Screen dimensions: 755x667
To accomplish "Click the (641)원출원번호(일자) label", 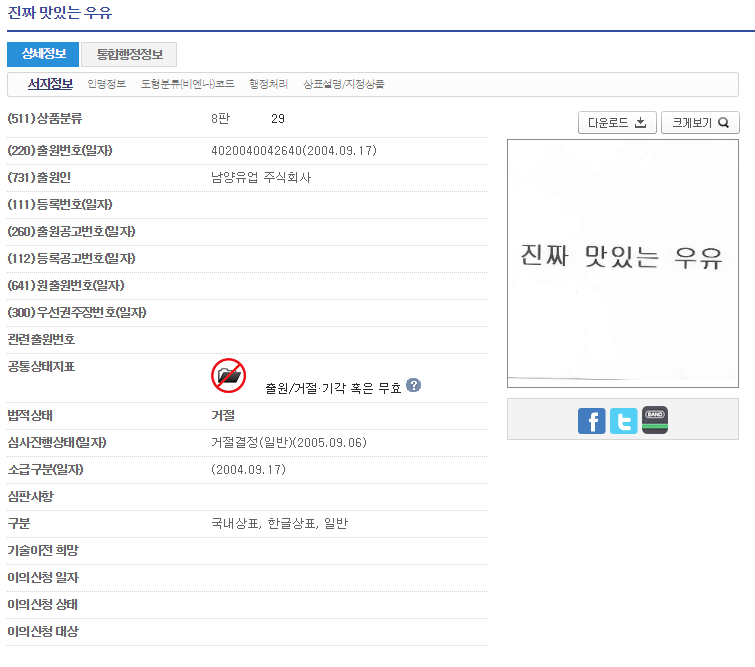I will click(x=65, y=286).
